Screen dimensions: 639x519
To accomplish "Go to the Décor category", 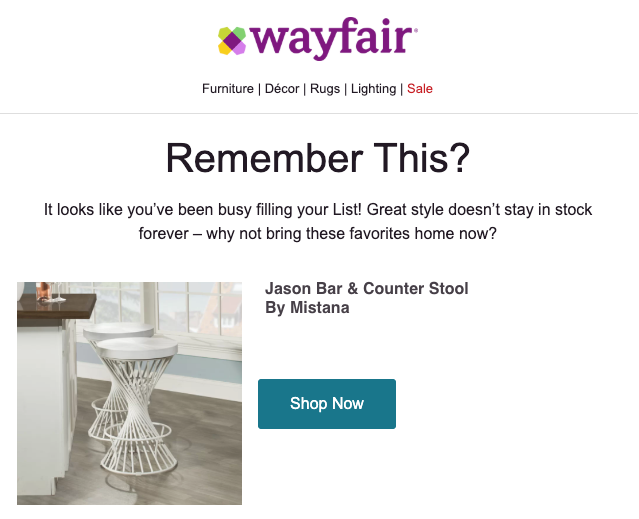I will coord(282,88).
